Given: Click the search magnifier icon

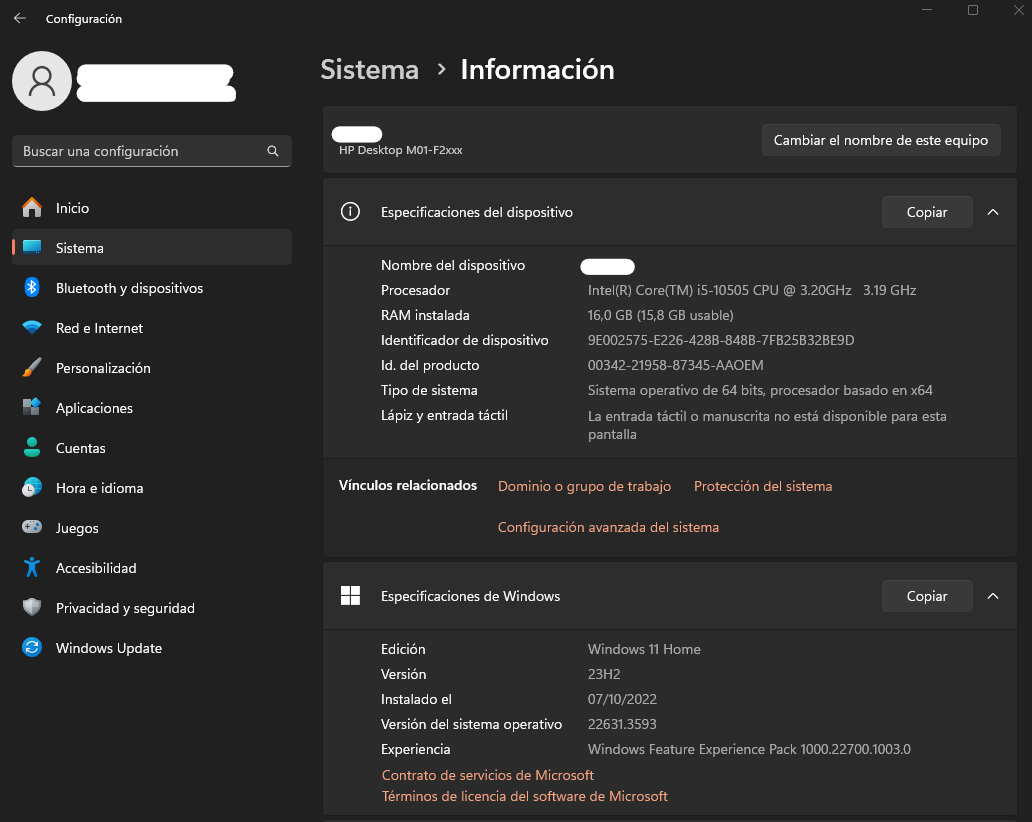Looking at the screenshot, I should tap(272, 151).
